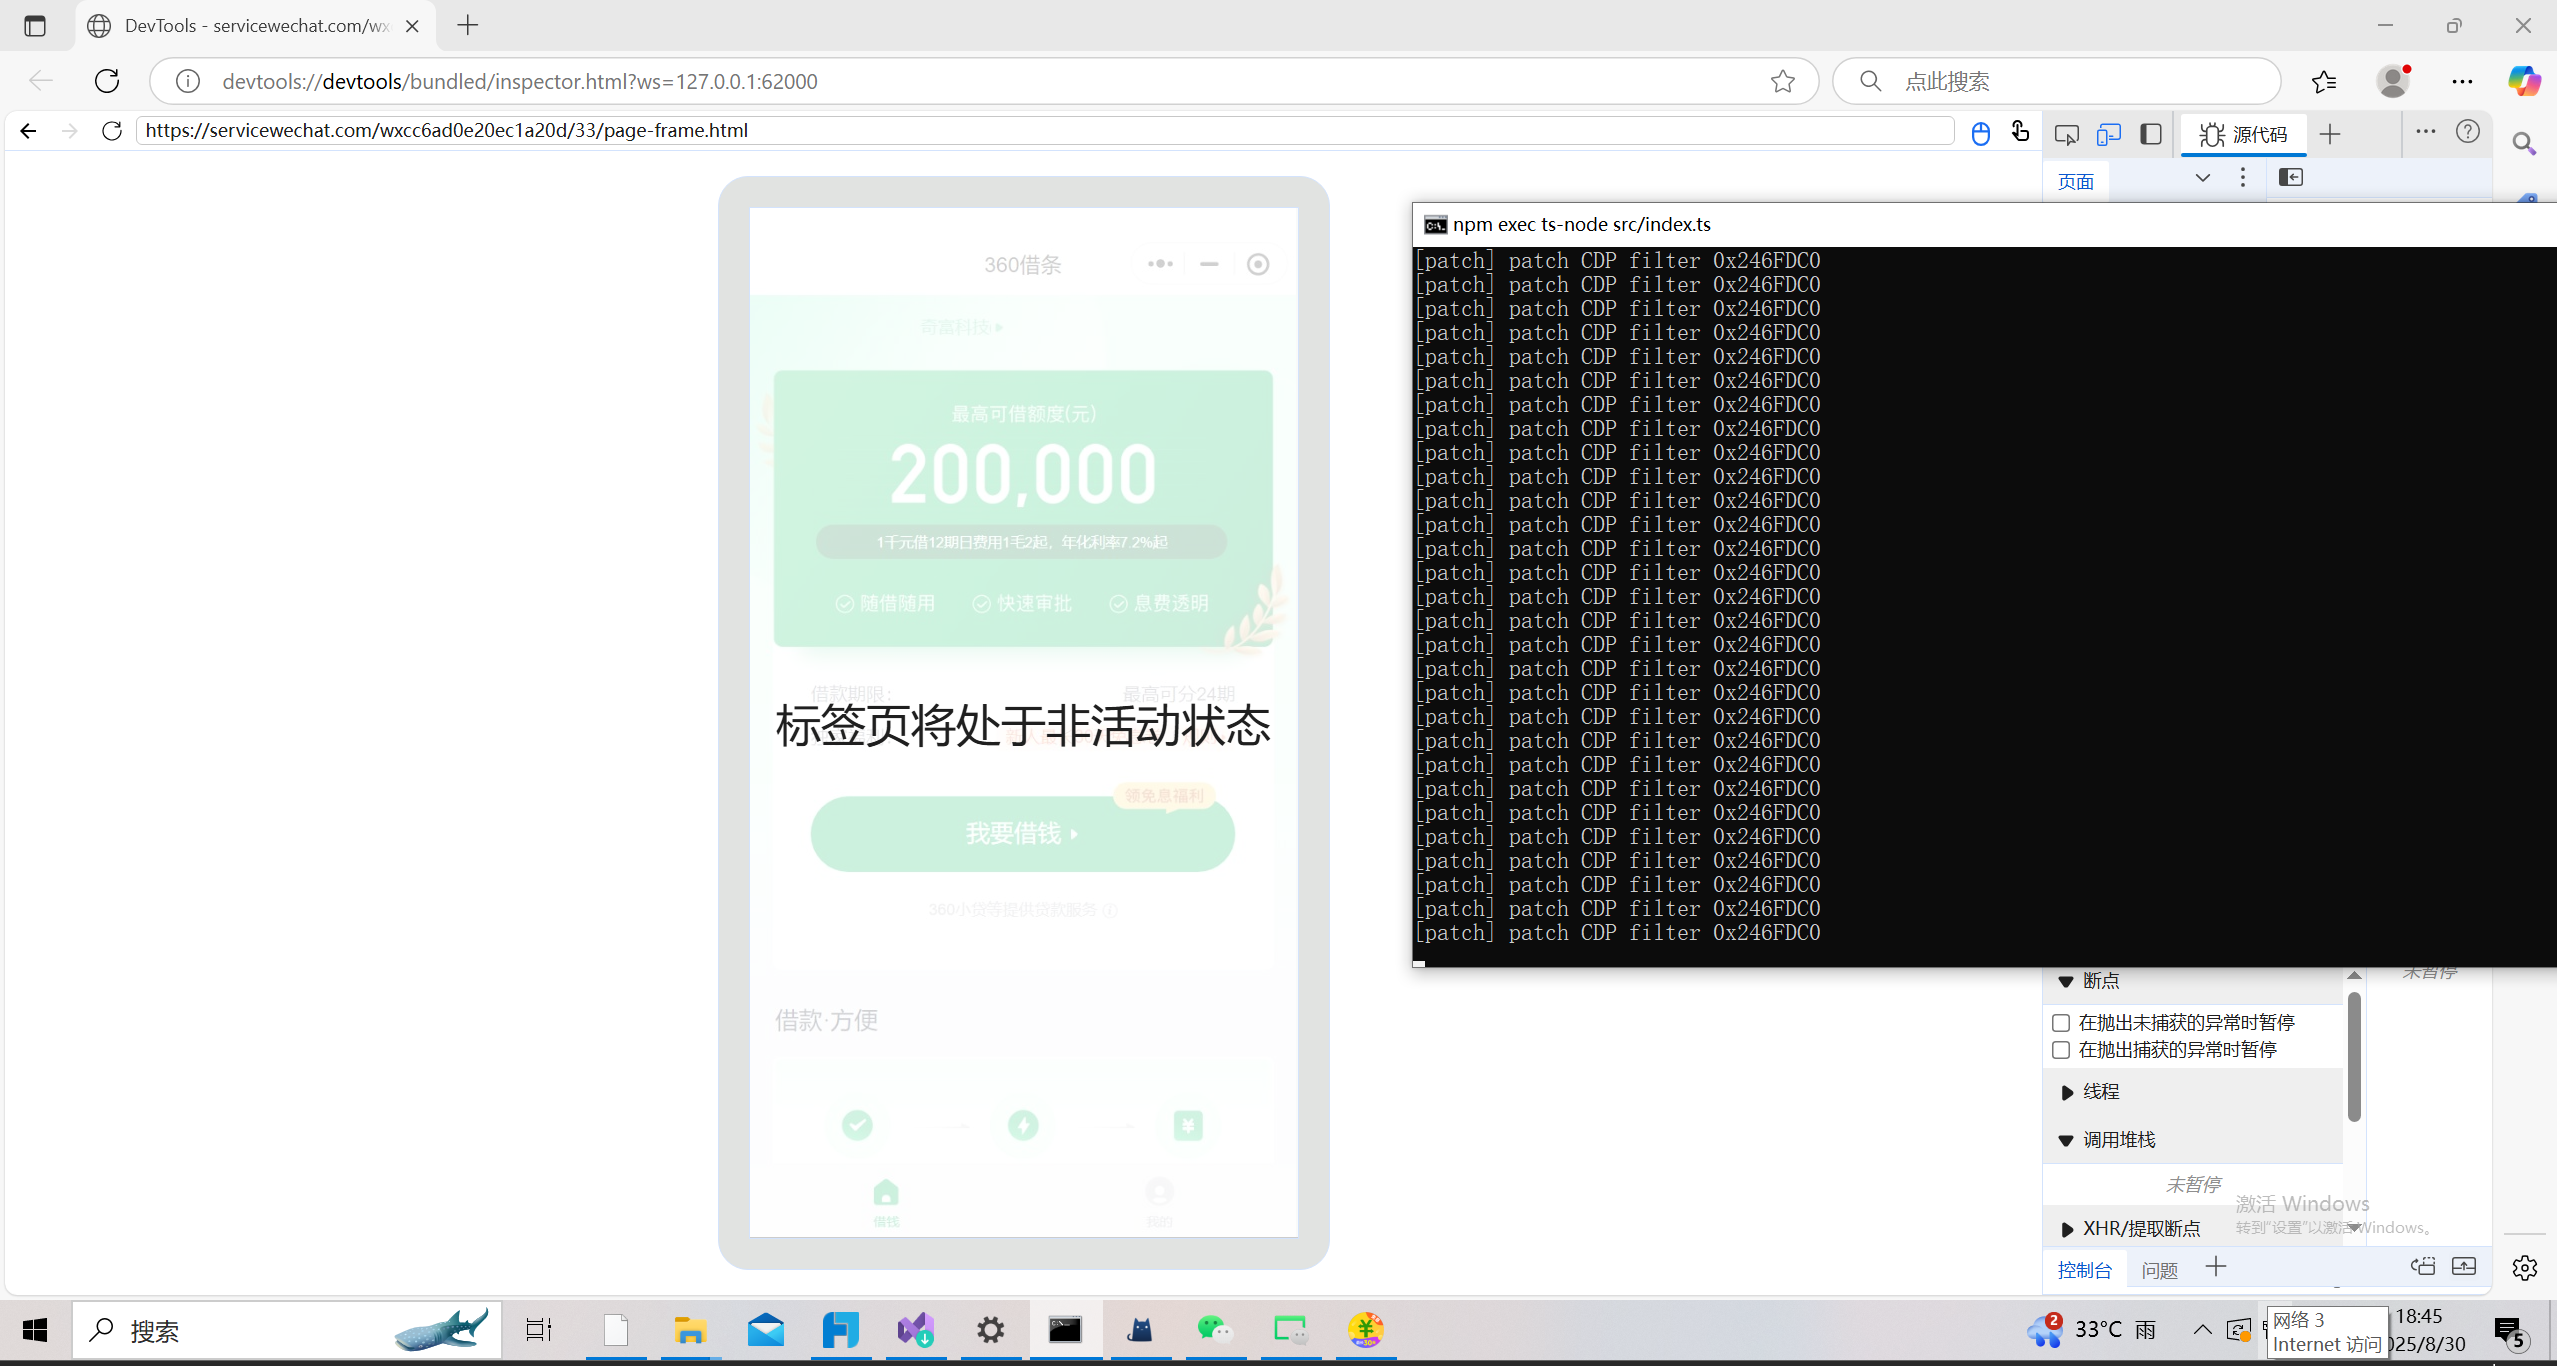Image resolution: width=2557 pixels, height=1366 pixels.
Task: Switch to the 源代码 Sources tab
Action: [2244, 135]
